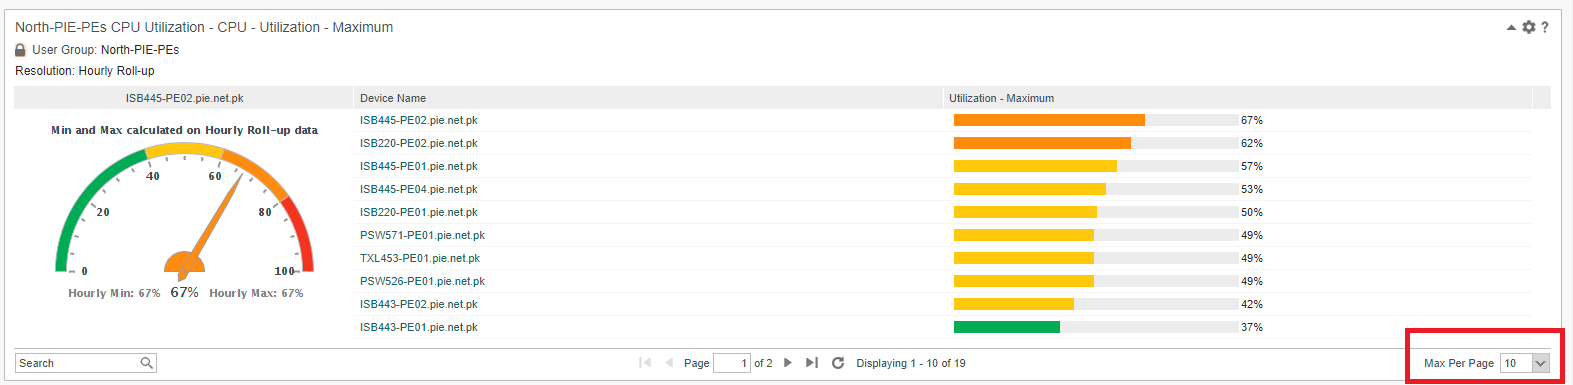Click the lock icon beside User Group
Screen dimensions: 1573x385
(x=20, y=50)
